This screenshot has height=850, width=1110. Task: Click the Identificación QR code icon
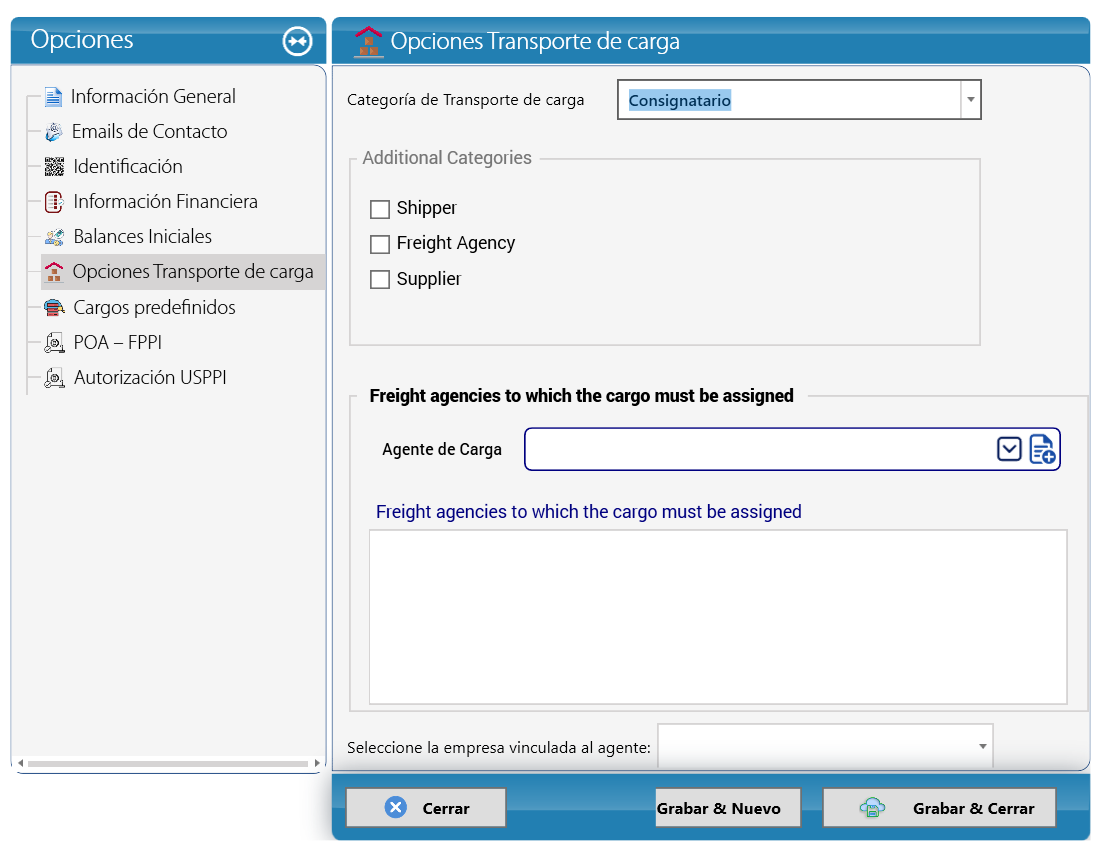coord(54,166)
